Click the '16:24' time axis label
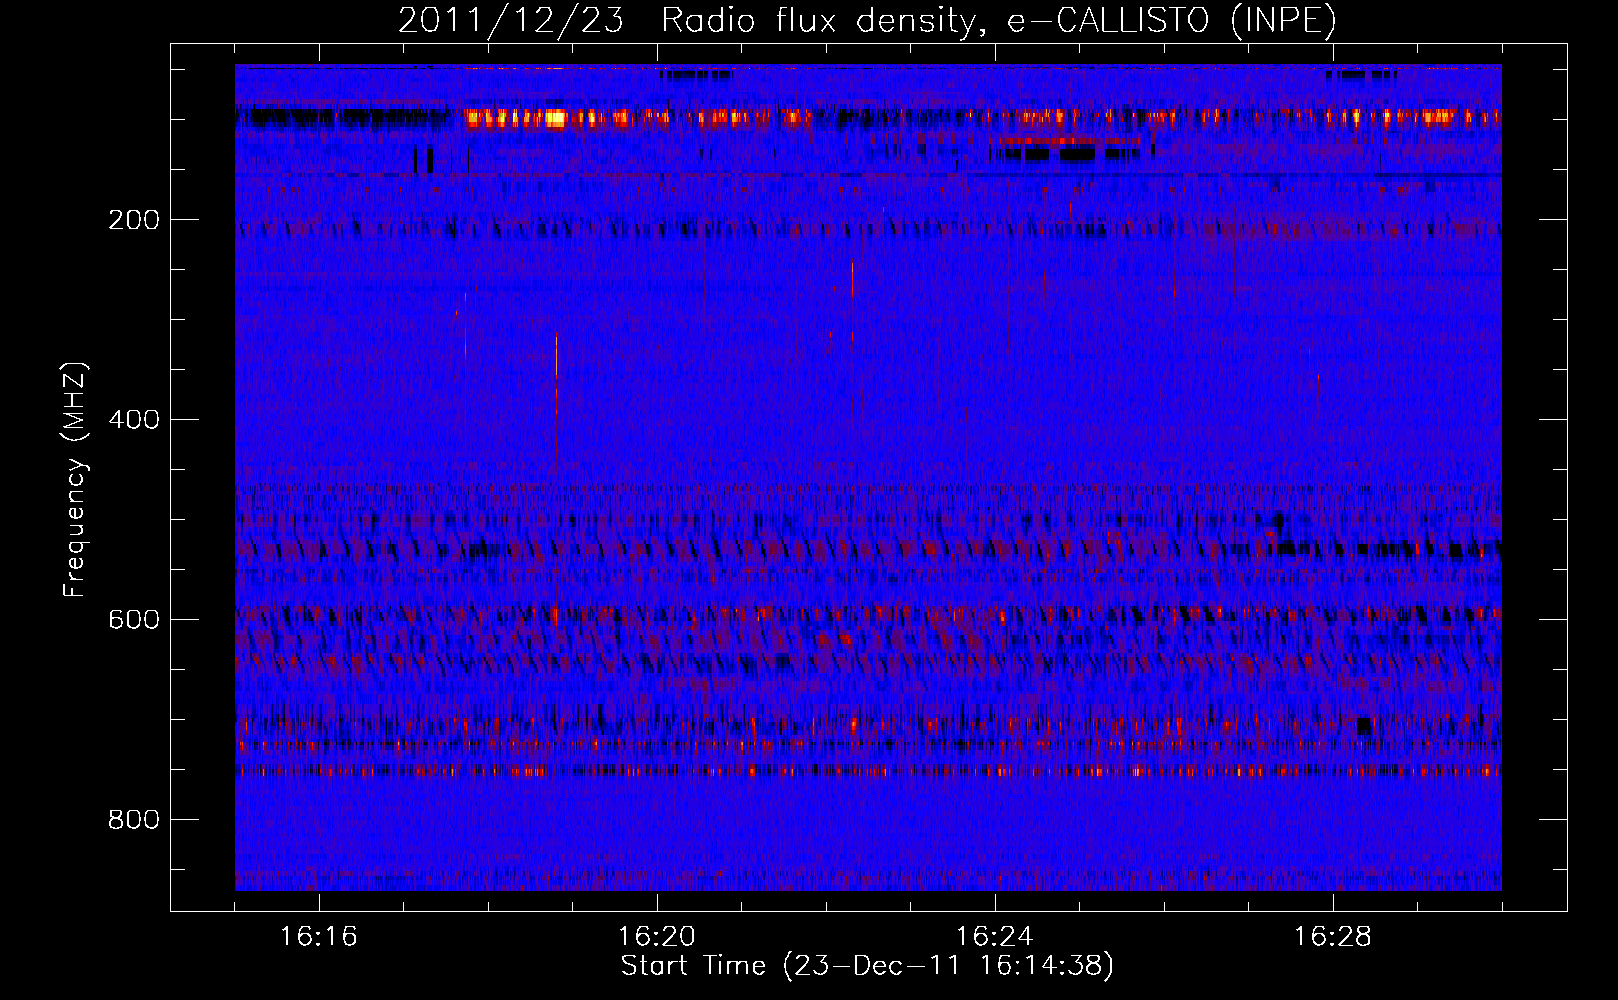1618x1000 pixels. pyautogui.click(x=995, y=937)
